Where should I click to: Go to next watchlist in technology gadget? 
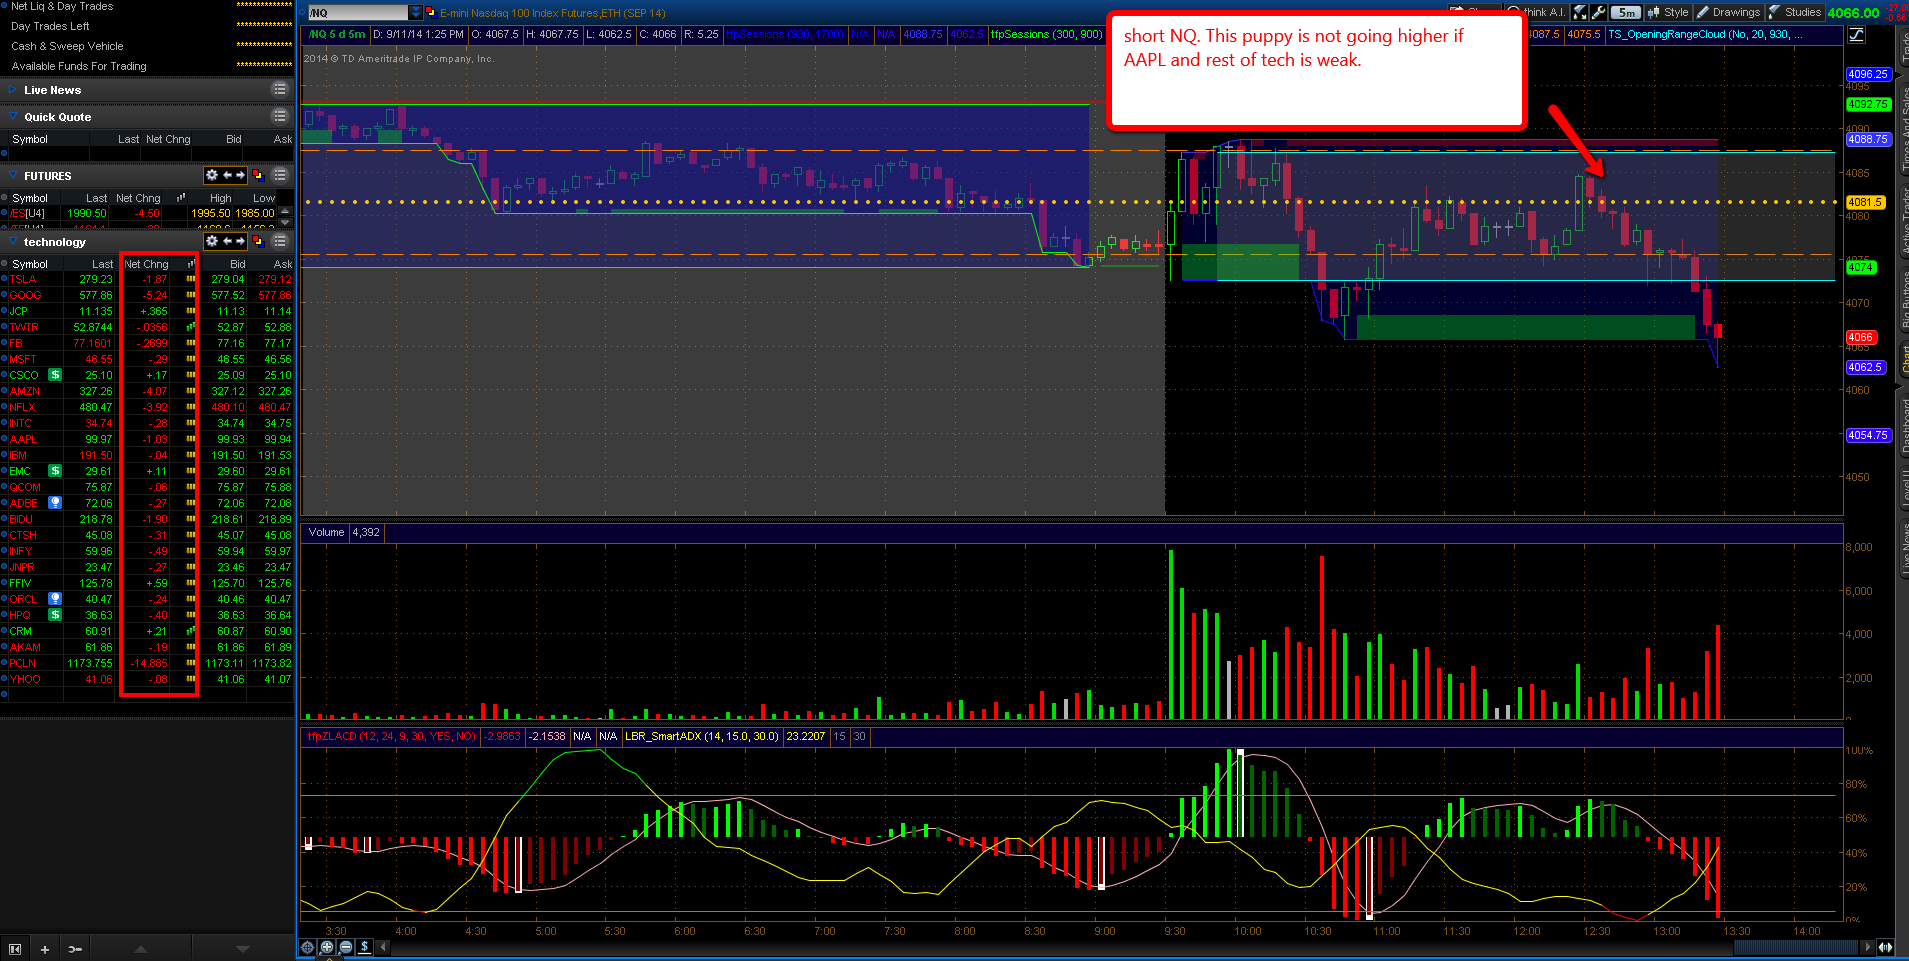click(240, 241)
